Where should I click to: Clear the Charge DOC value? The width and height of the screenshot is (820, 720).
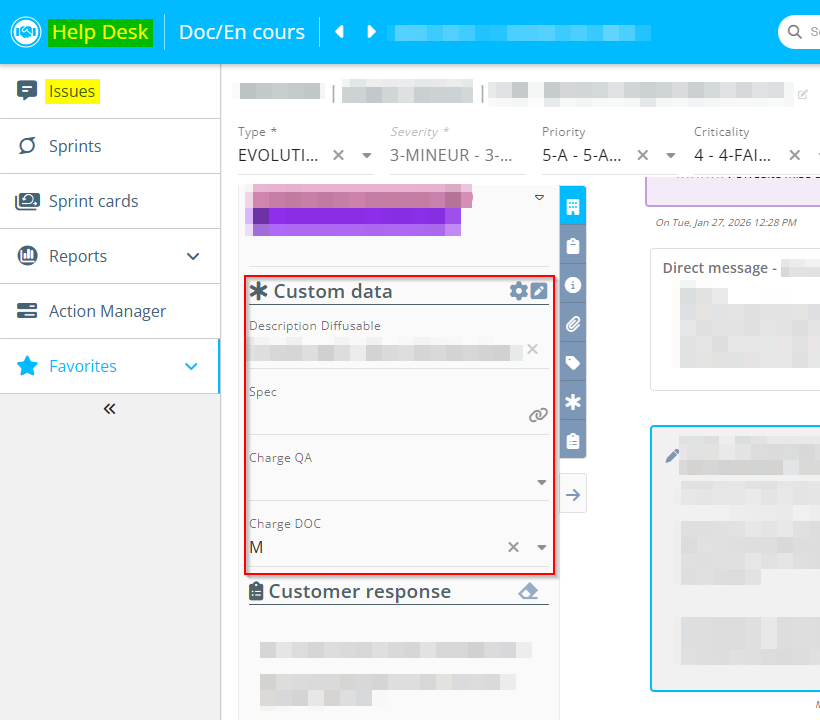tap(513, 547)
